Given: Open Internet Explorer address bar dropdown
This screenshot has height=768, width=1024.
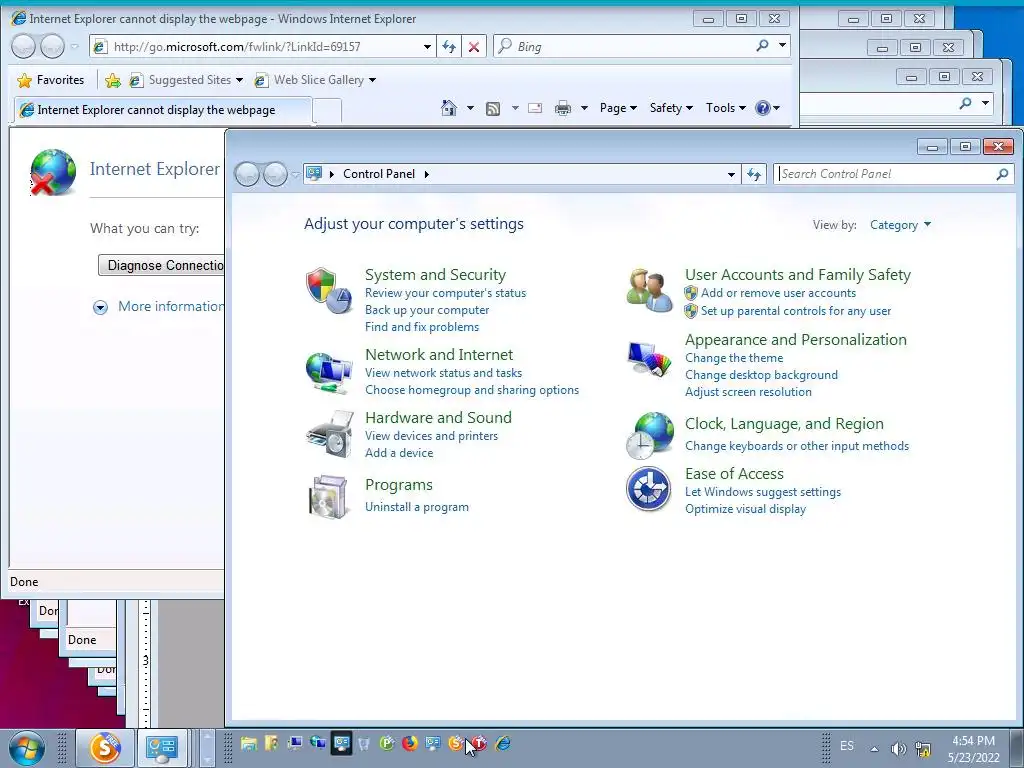Looking at the screenshot, I should (x=427, y=46).
